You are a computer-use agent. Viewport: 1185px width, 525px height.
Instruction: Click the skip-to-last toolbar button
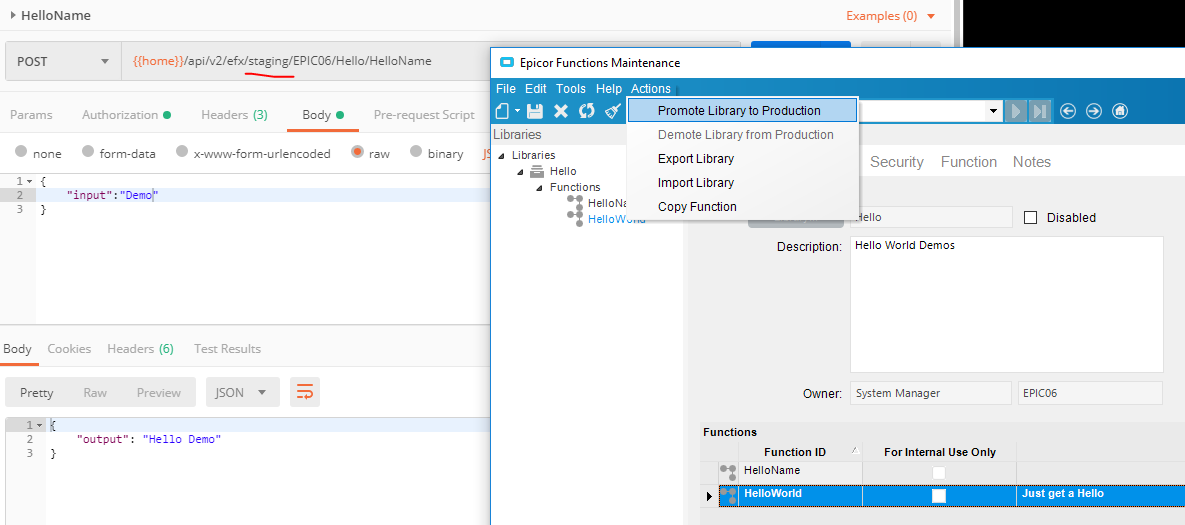pos(1039,111)
